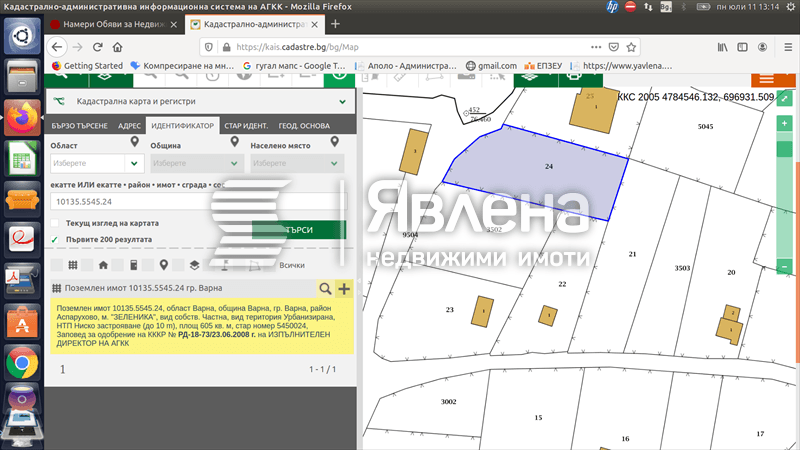Filter results by building (house icon)
Viewport: 800px width, 450px height.
(x=103, y=265)
